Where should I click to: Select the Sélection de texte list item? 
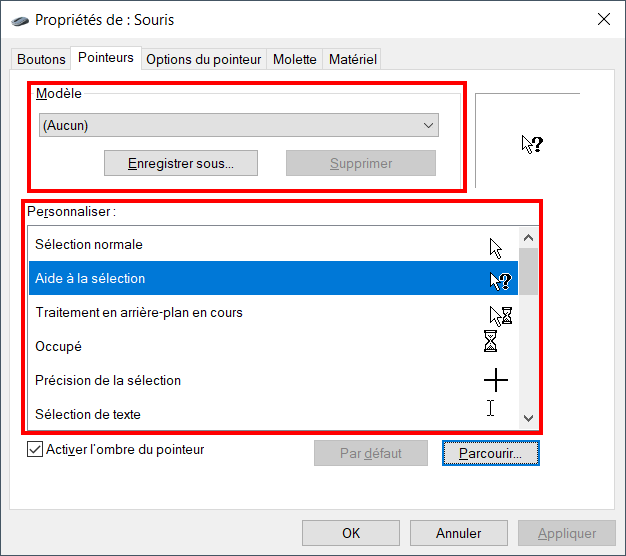[273, 414]
